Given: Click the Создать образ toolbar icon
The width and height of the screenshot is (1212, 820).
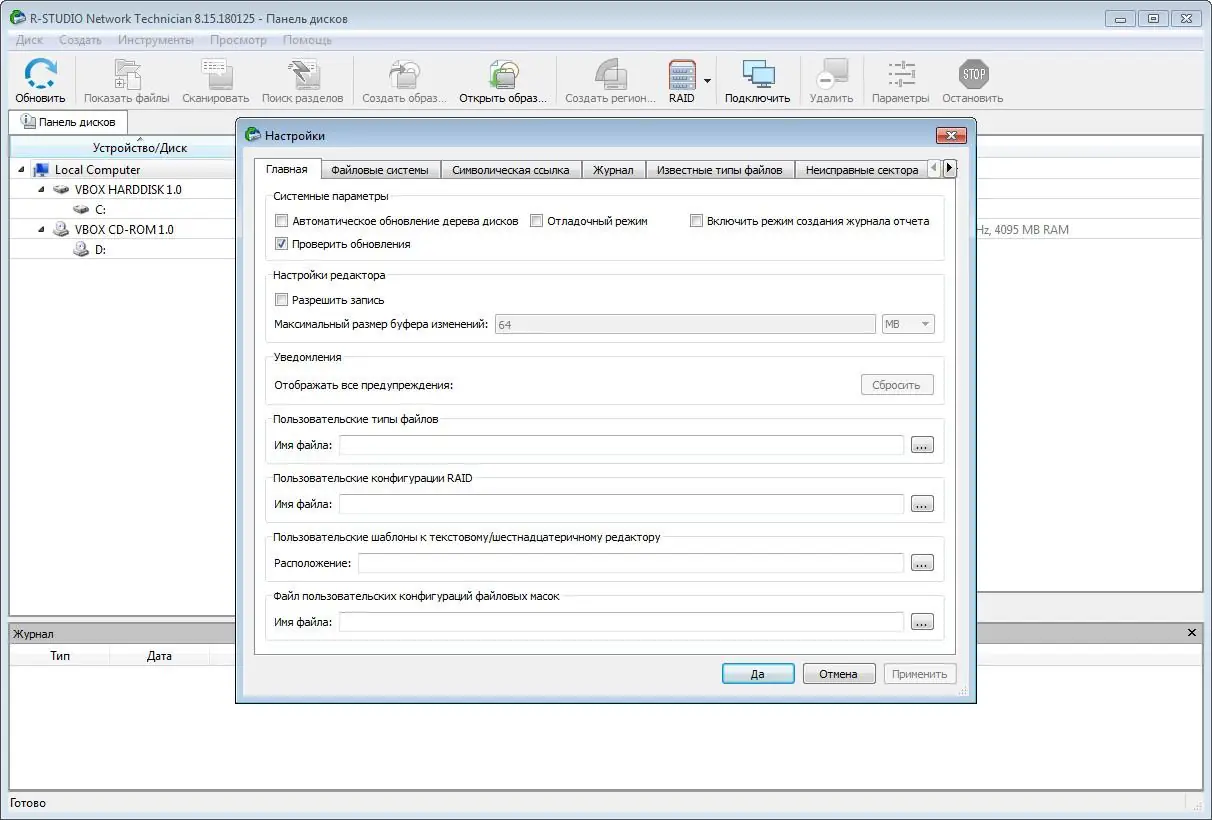Looking at the screenshot, I should [x=405, y=74].
